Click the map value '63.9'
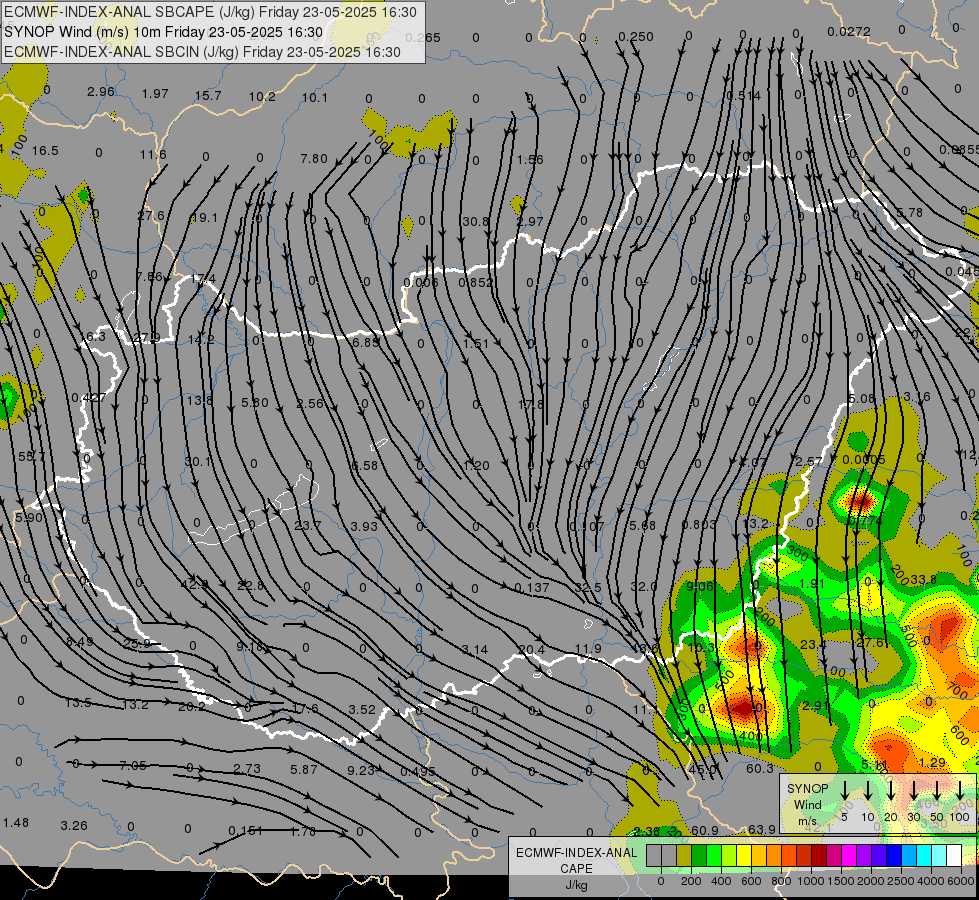 (762, 829)
